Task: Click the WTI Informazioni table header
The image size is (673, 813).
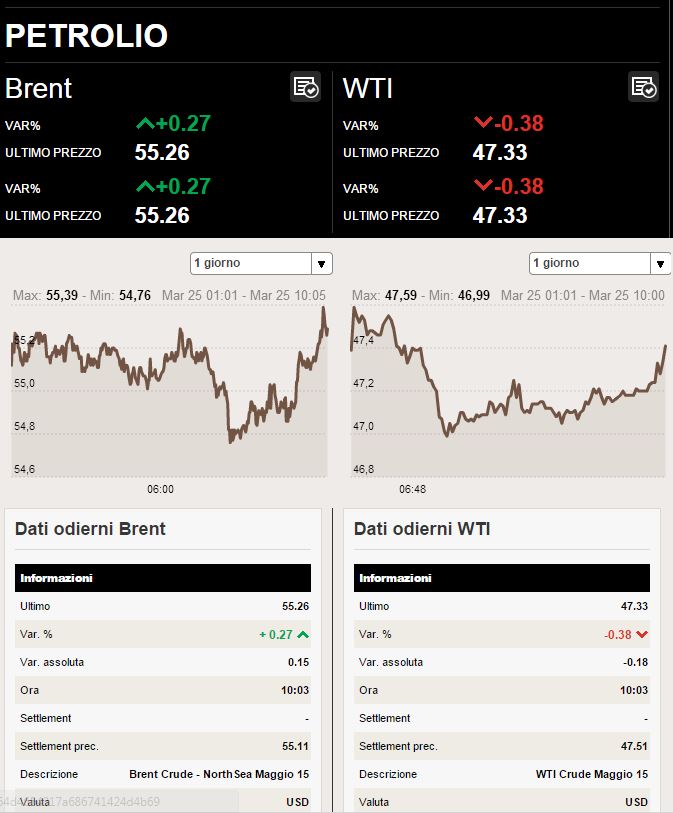Action: [501, 578]
